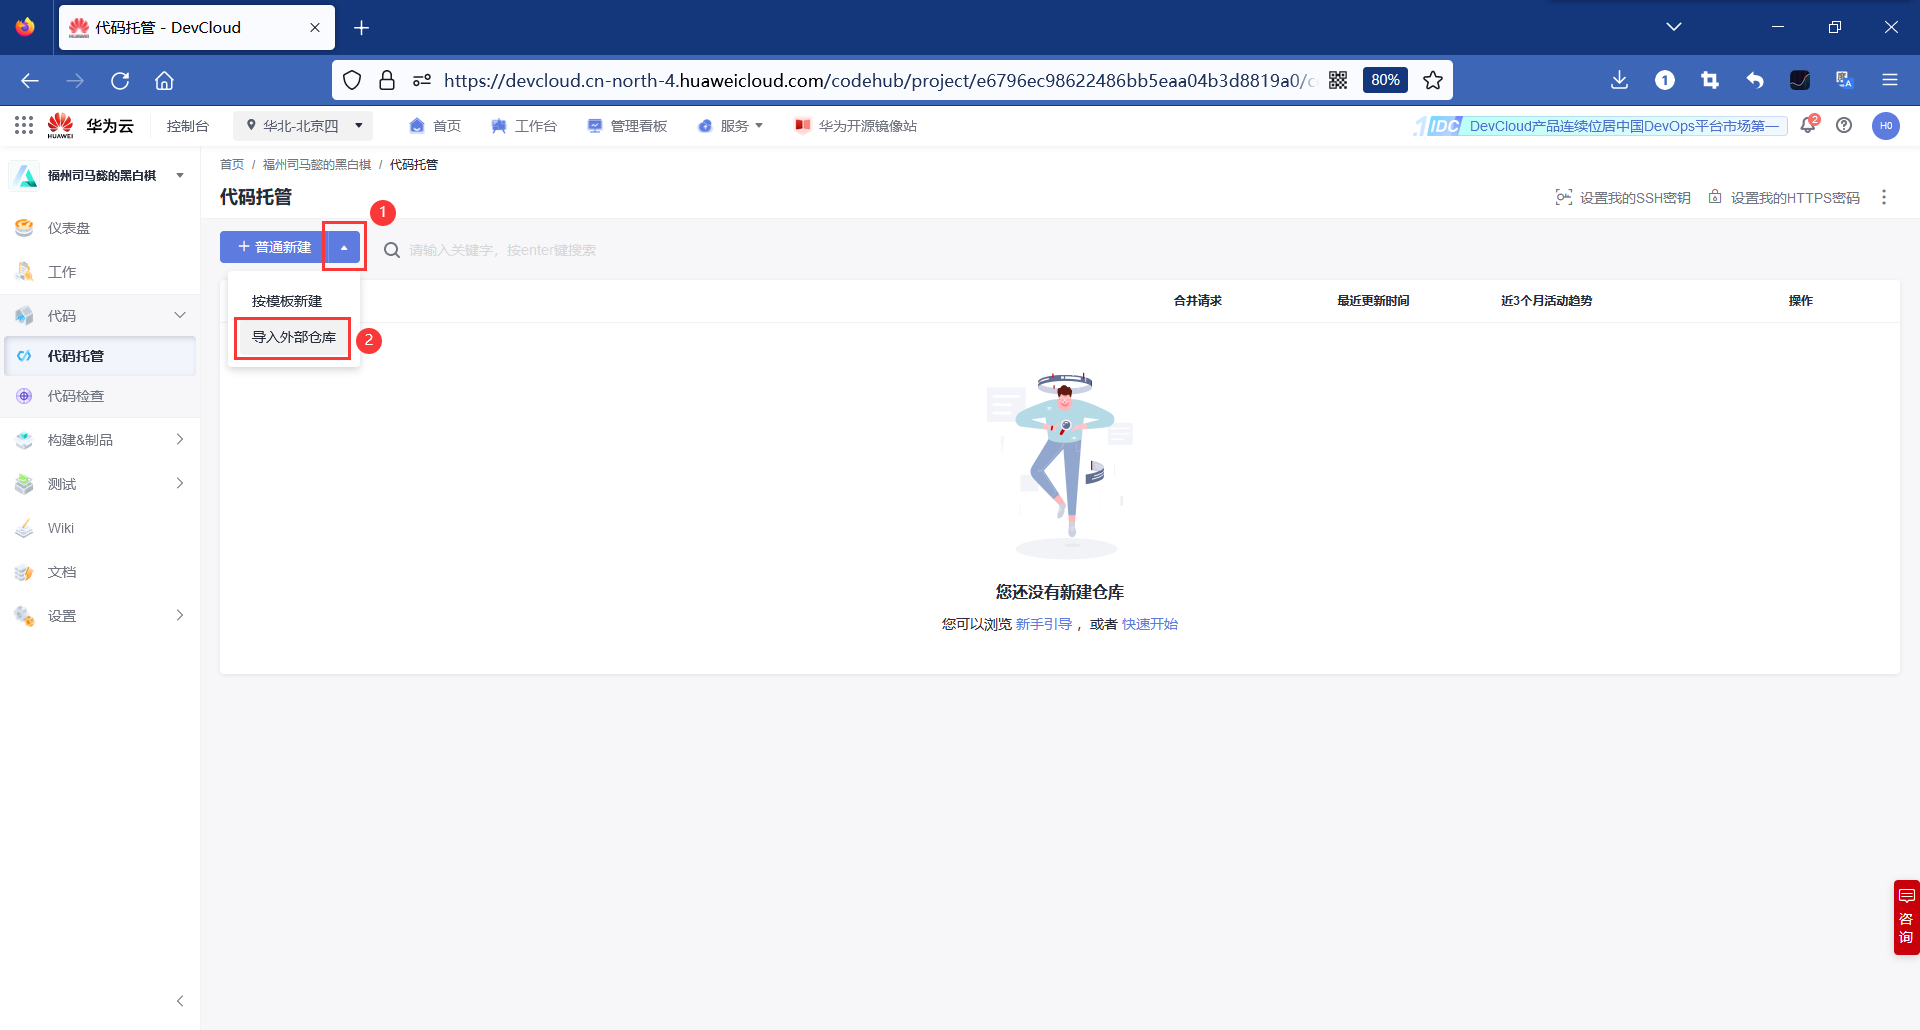Open the 文档 documents section
Image resolution: width=1920 pixels, height=1030 pixels.
coord(61,571)
